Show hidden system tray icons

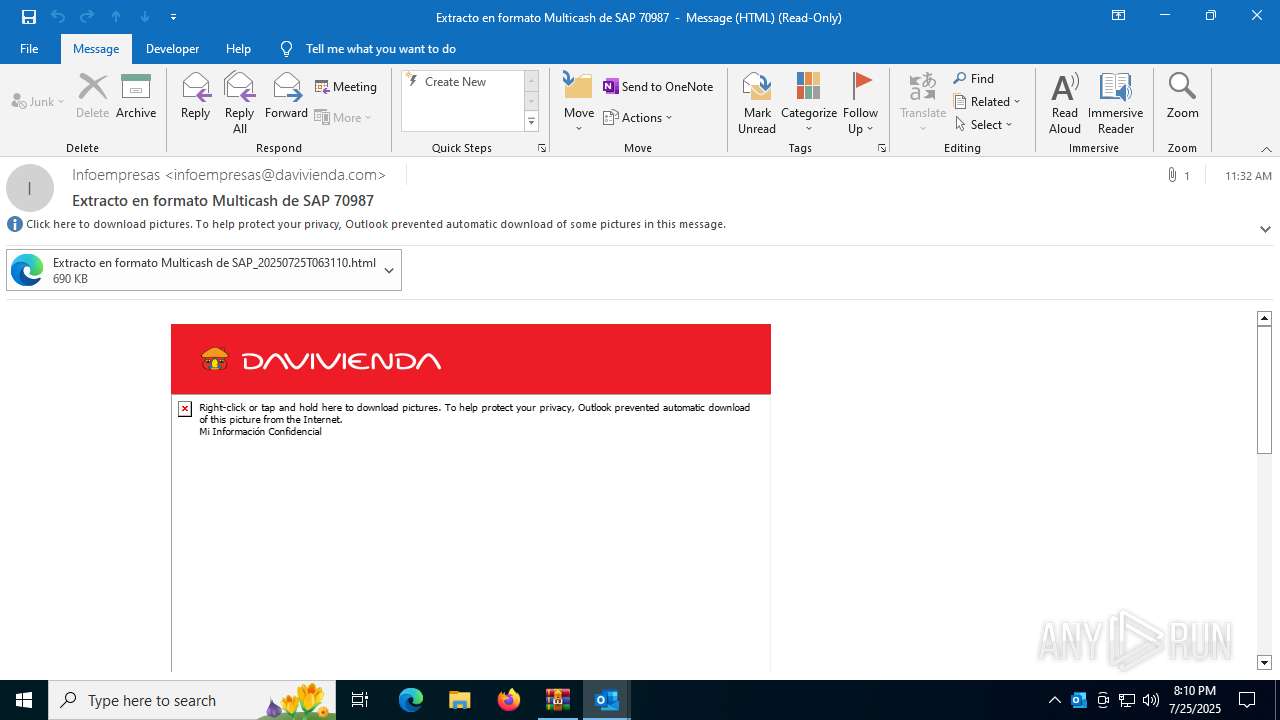click(1055, 700)
